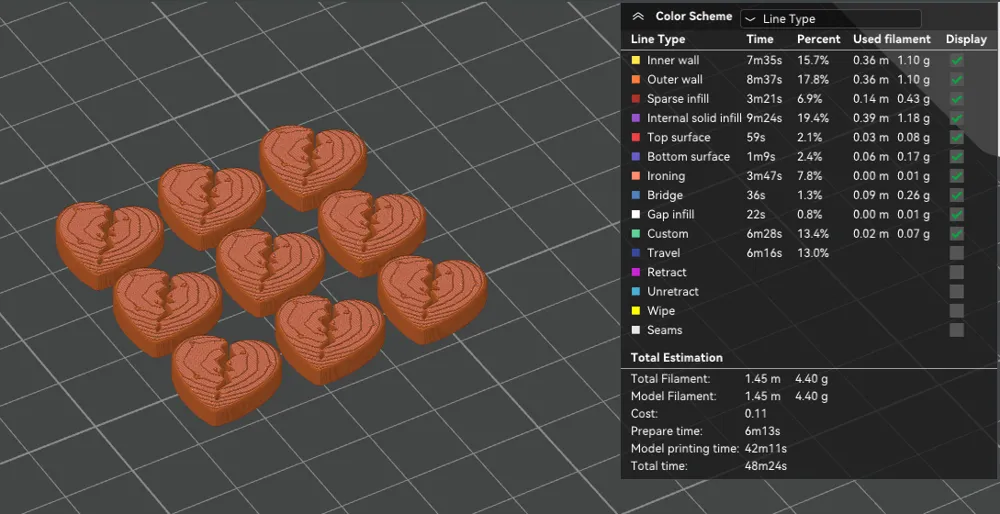
Task: Uncheck Inner wall display checkbox
Action: pos(956,61)
